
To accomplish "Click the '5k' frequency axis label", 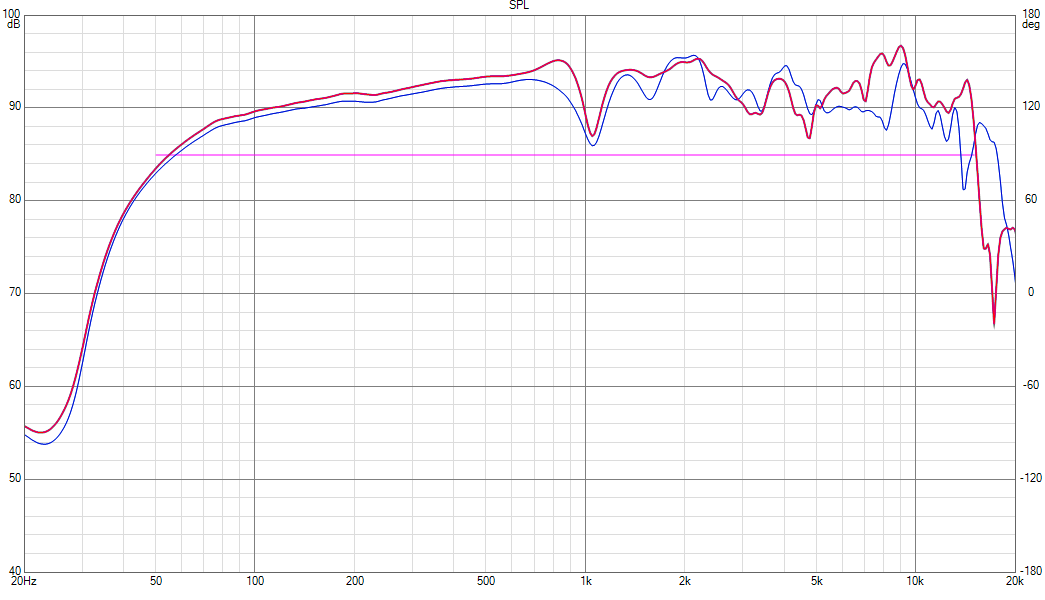I will tap(817, 581).
